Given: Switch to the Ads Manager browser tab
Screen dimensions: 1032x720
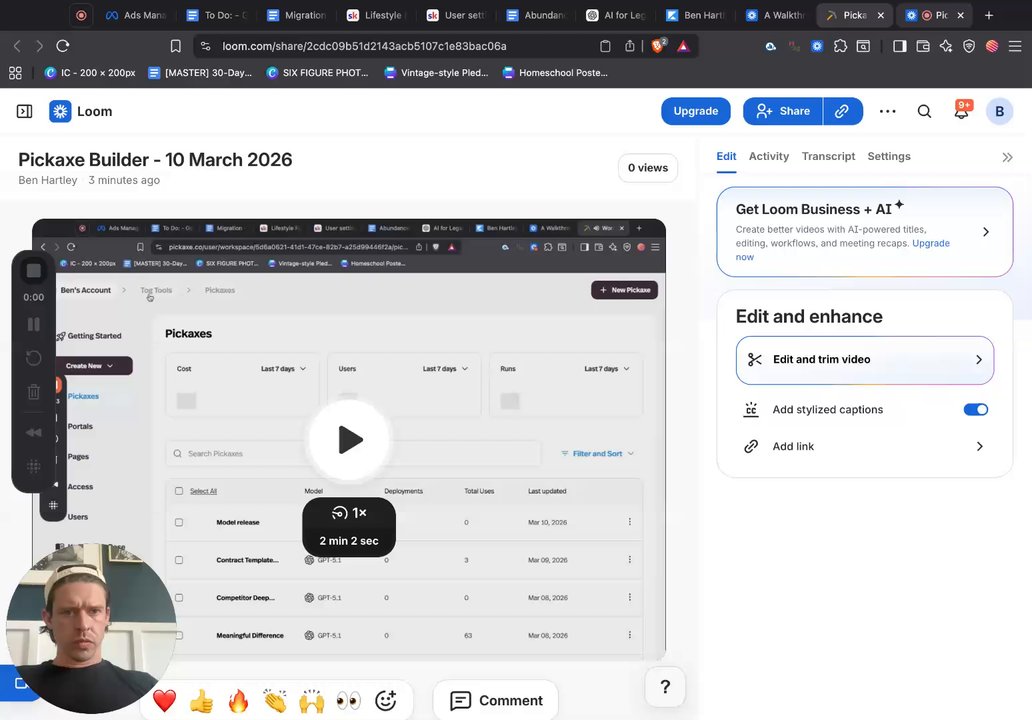Looking at the screenshot, I should pyautogui.click(x=136, y=15).
